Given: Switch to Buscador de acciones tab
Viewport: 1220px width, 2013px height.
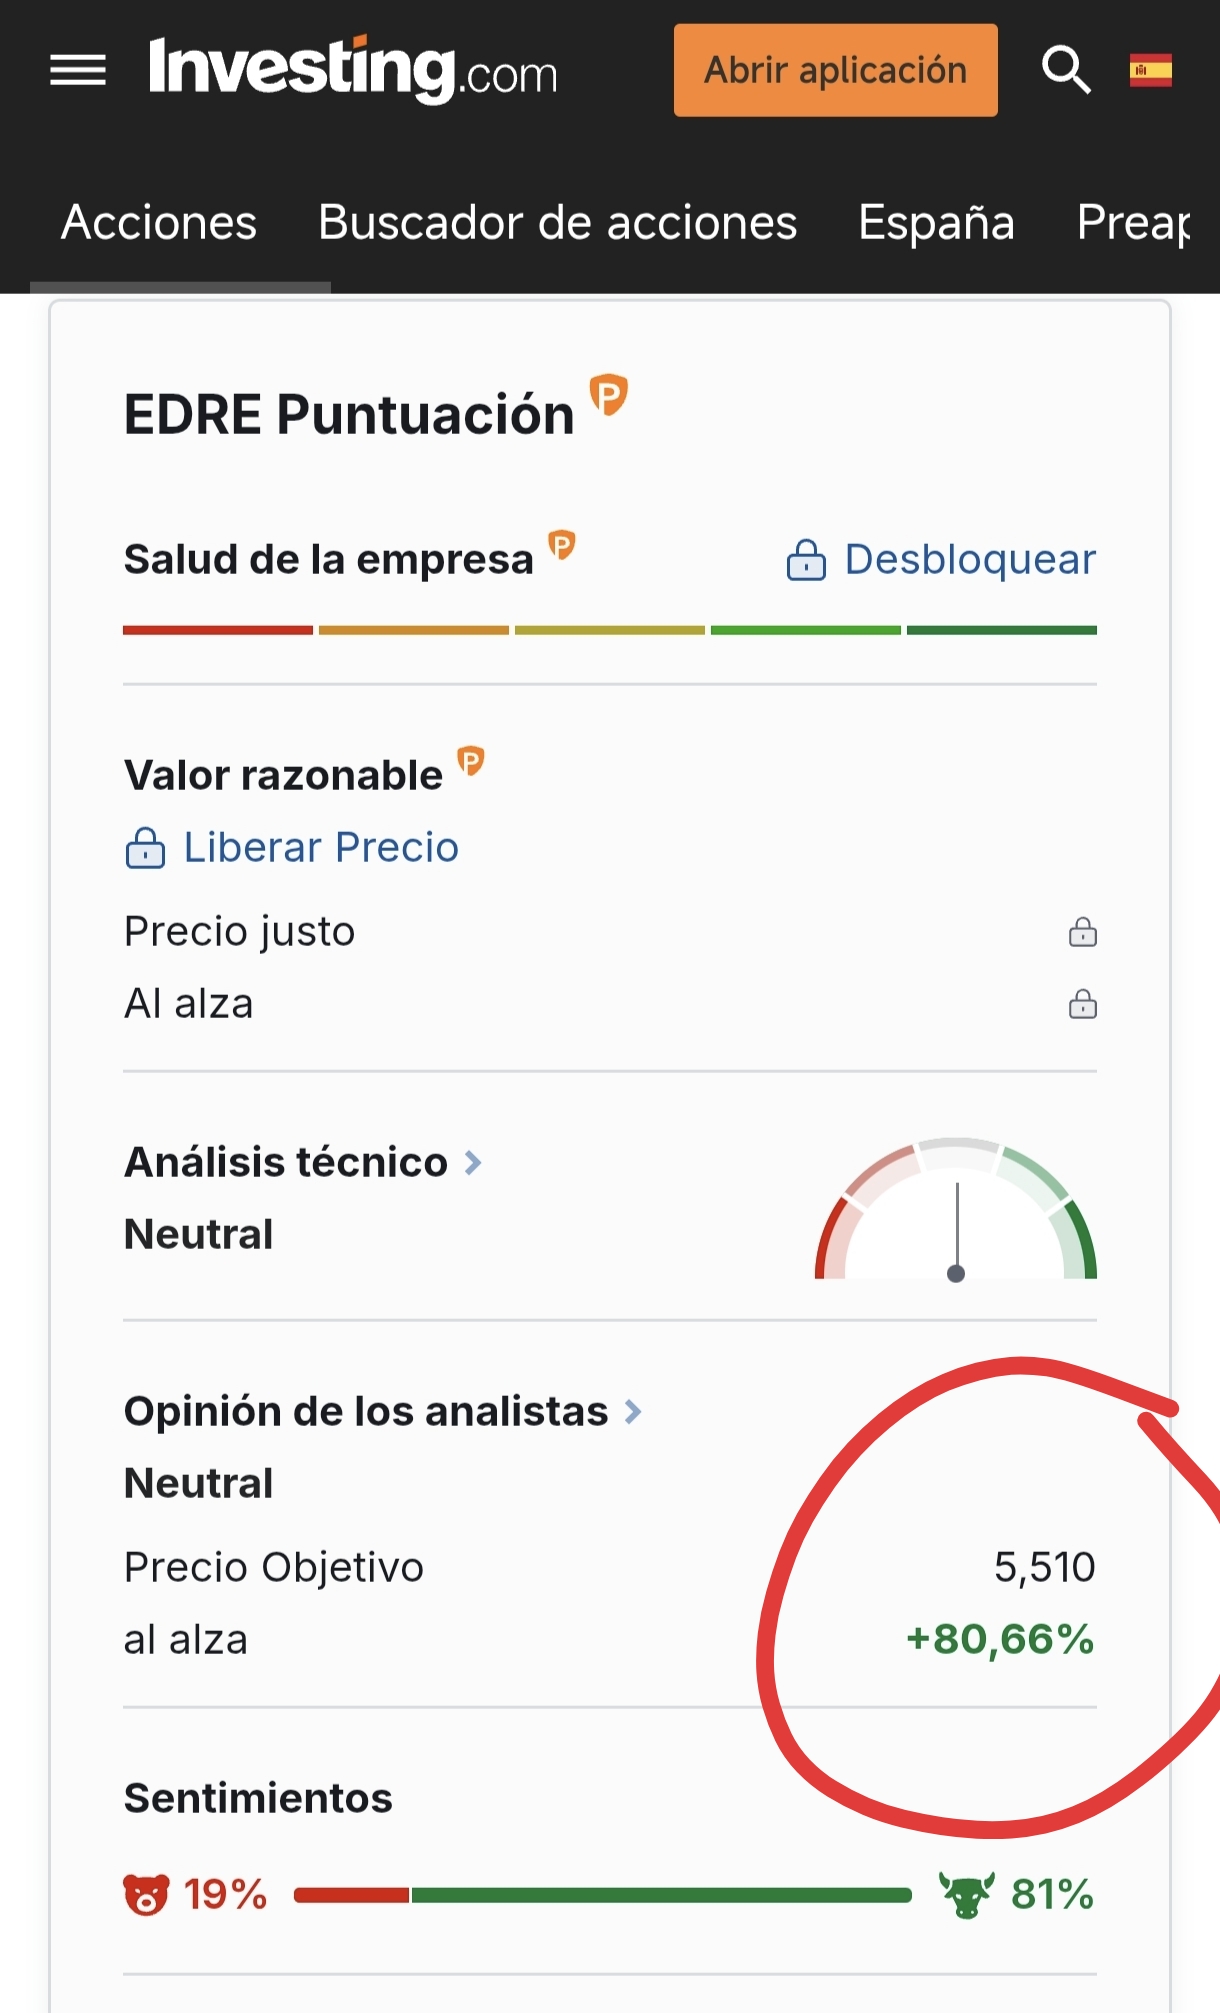Looking at the screenshot, I should point(557,222).
